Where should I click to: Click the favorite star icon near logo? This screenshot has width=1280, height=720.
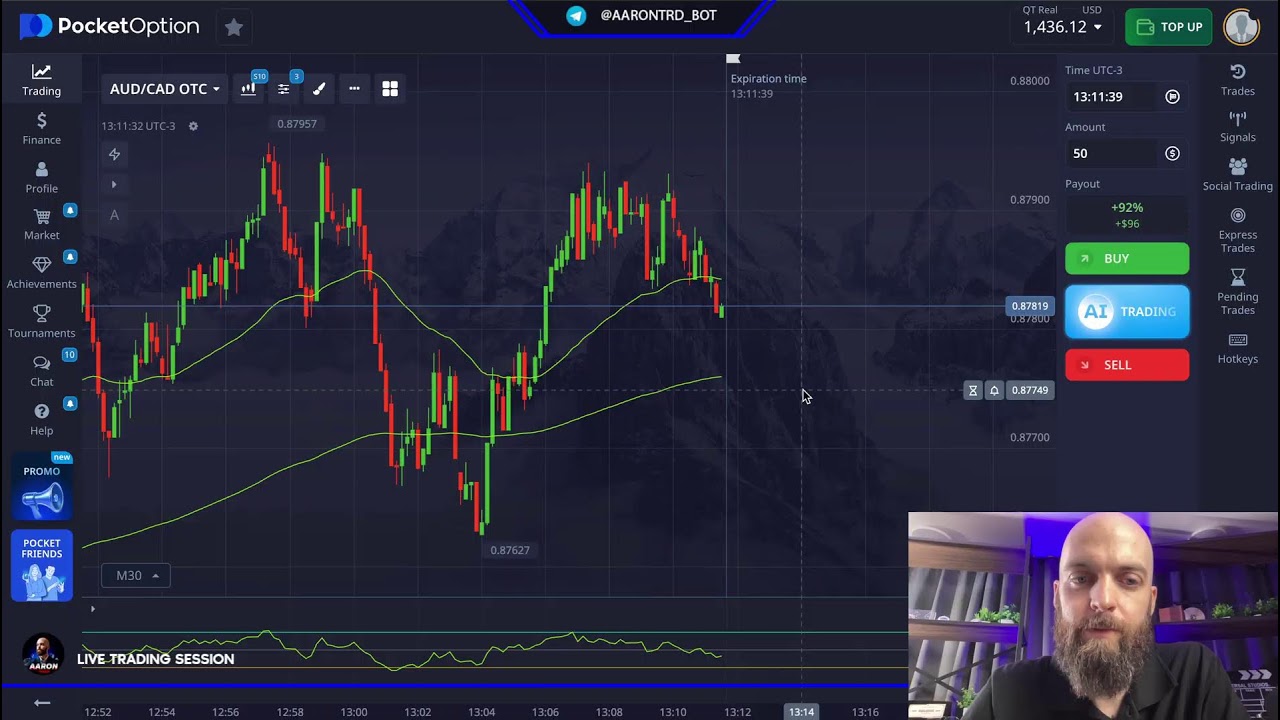(x=234, y=27)
